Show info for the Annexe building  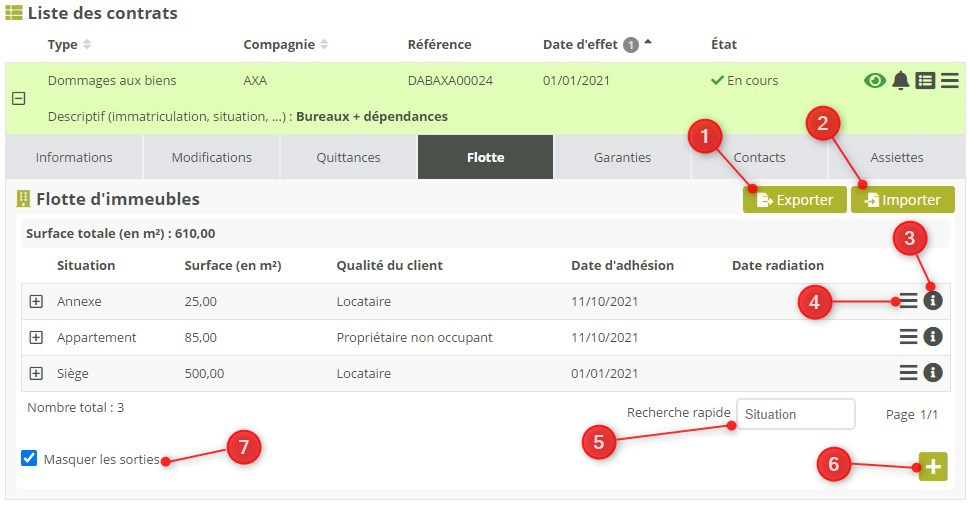[933, 301]
